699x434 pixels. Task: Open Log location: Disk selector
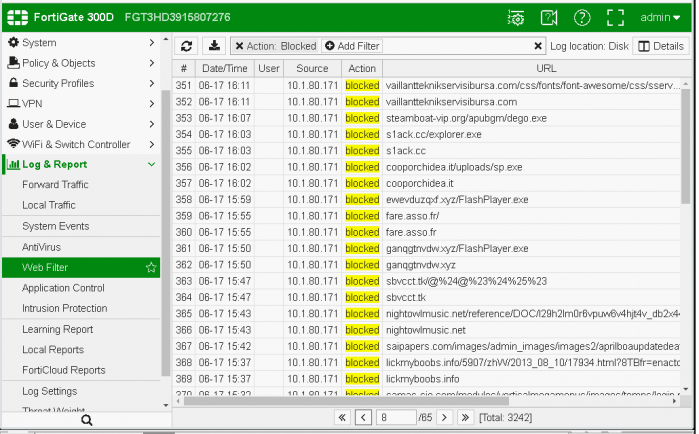589,46
